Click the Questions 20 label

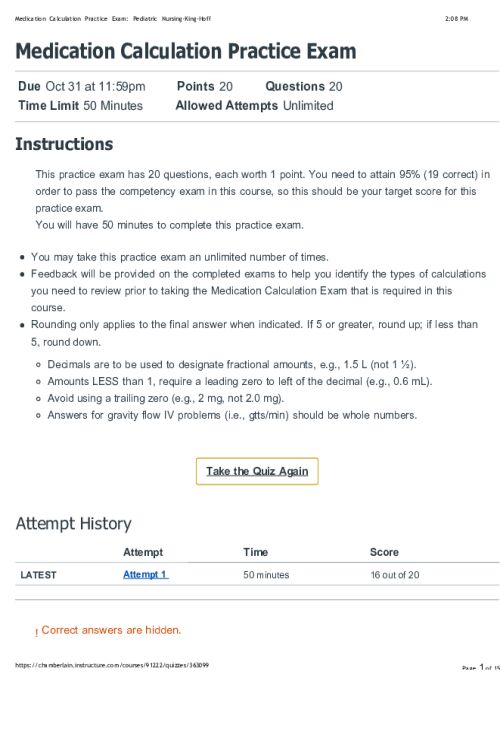click(304, 86)
